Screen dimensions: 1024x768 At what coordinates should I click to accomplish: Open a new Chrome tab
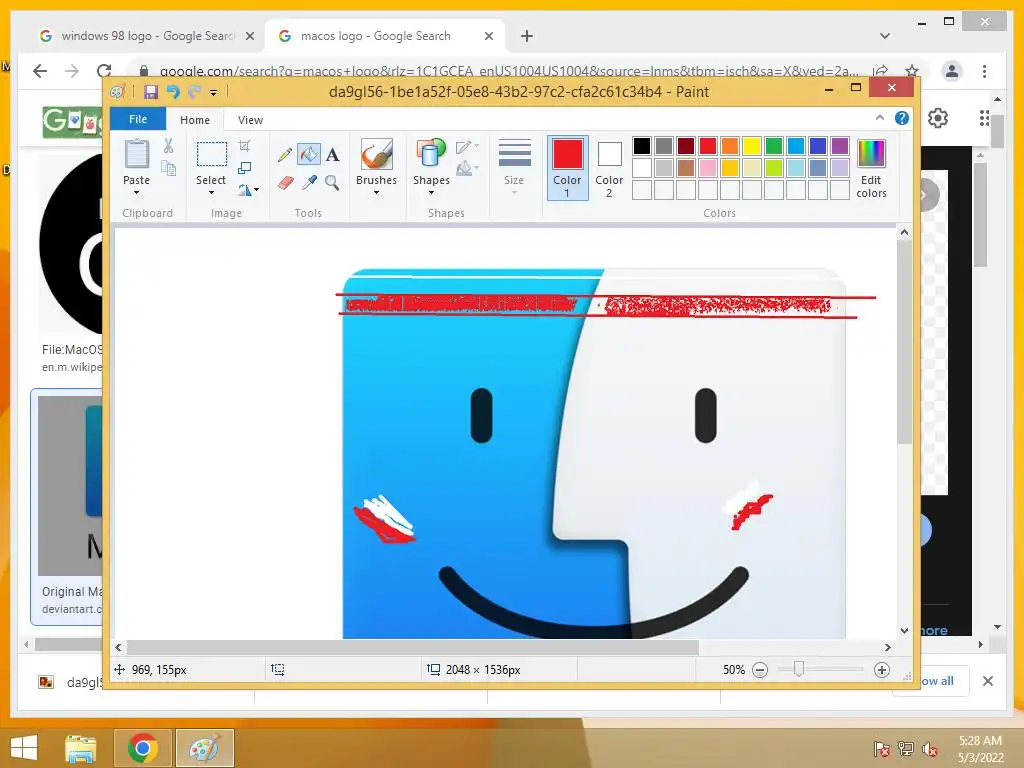point(527,36)
